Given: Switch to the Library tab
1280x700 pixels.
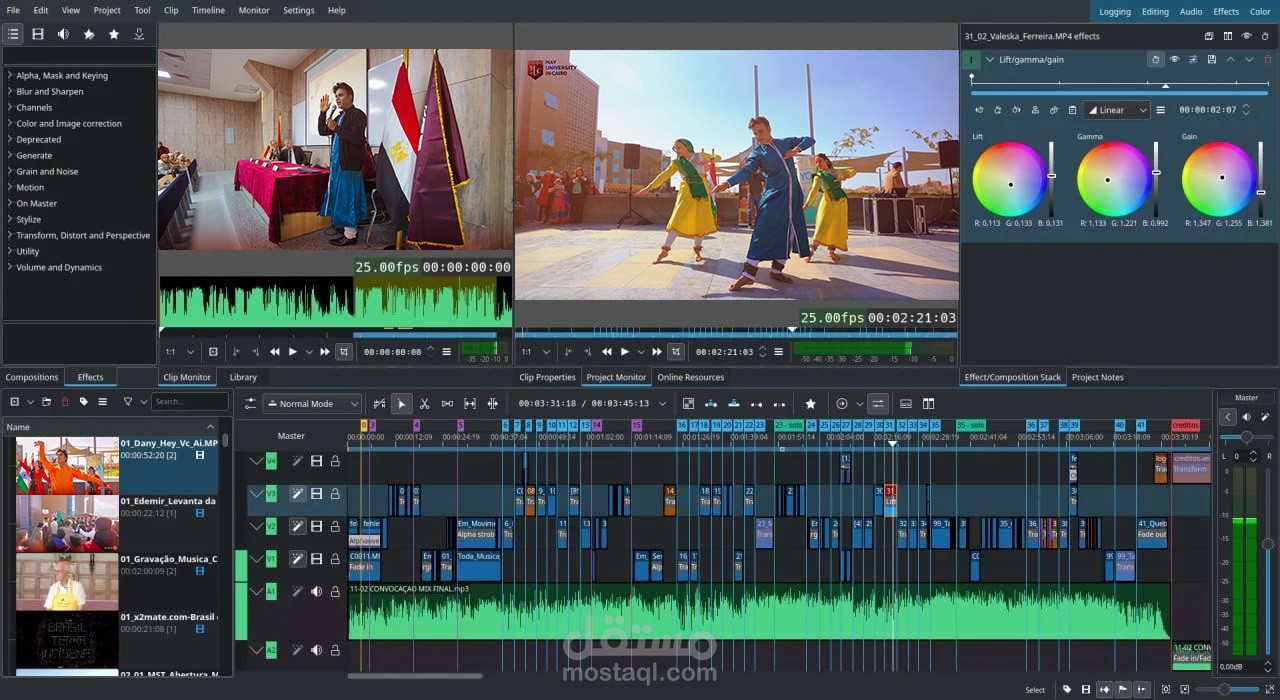Looking at the screenshot, I should point(243,377).
